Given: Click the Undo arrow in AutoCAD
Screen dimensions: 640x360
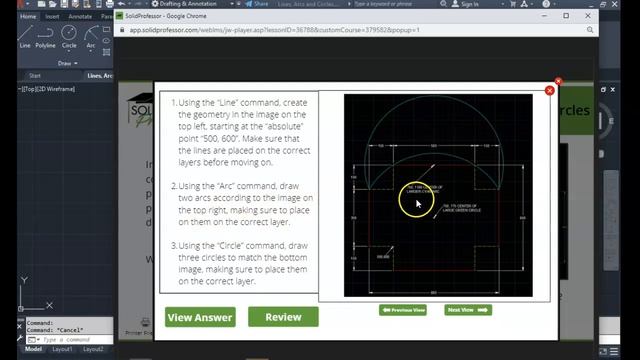Looking at the screenshot, I should pos(122,4).
